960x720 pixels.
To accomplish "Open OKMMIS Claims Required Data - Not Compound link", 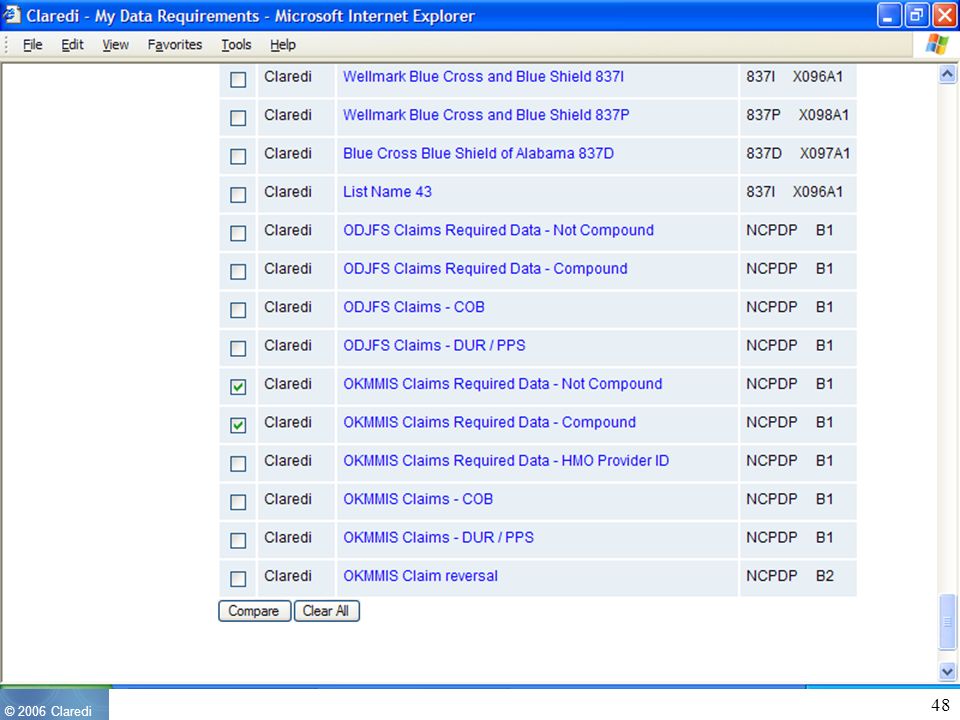I will point(503,384).
